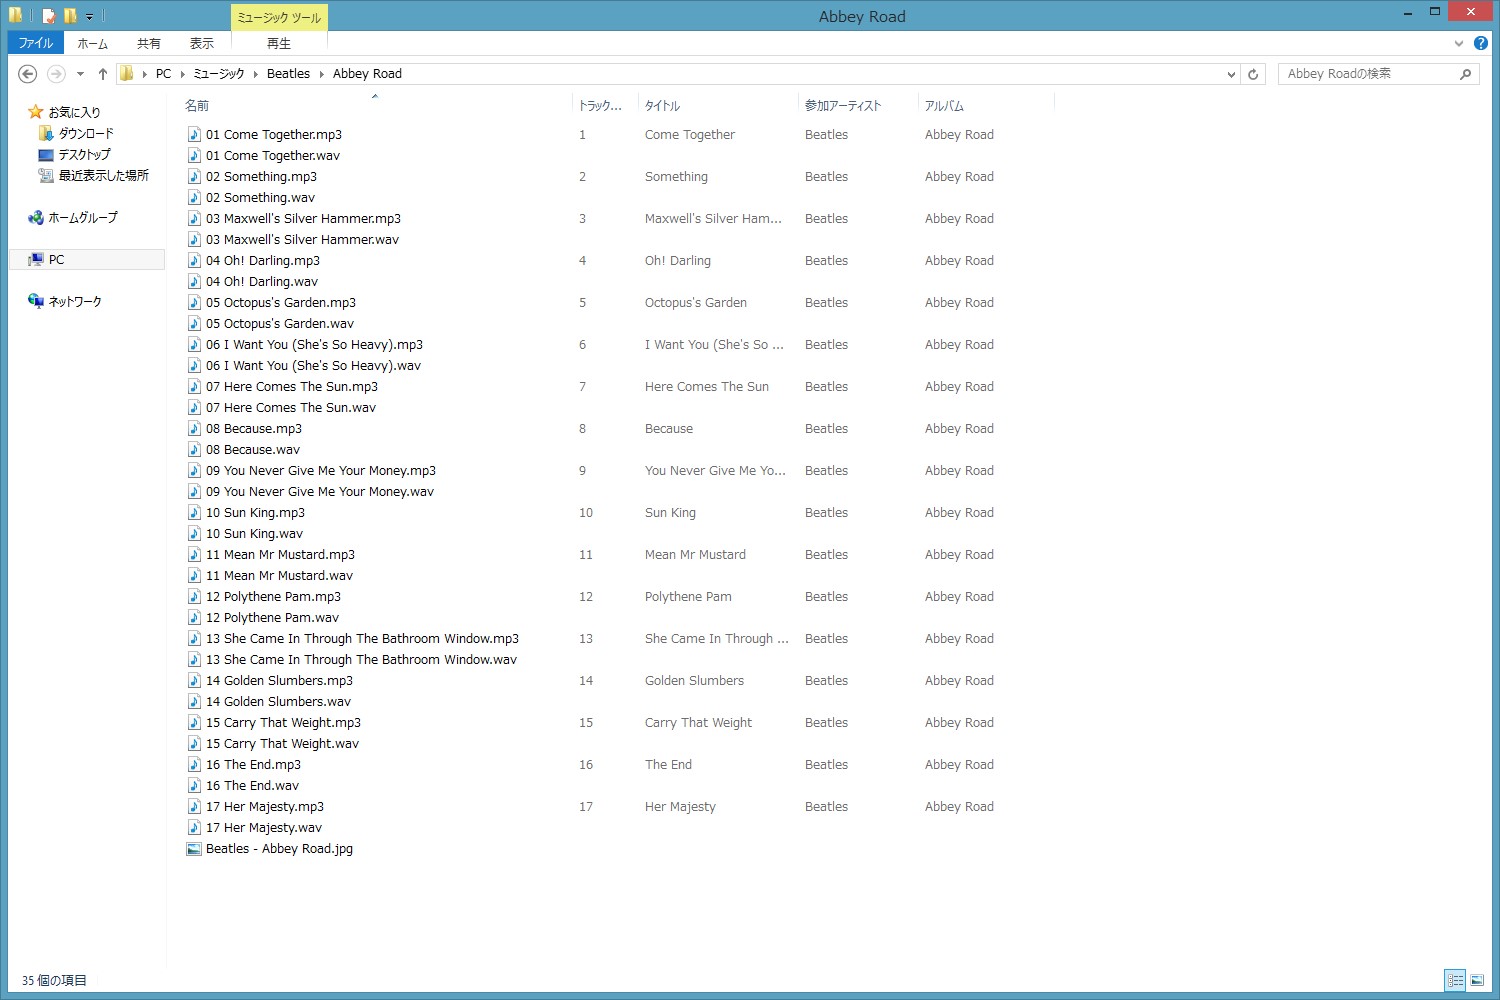Open the help question mark icon
This screenshot has height=1000, width=1500.
tap(1481, 43)
